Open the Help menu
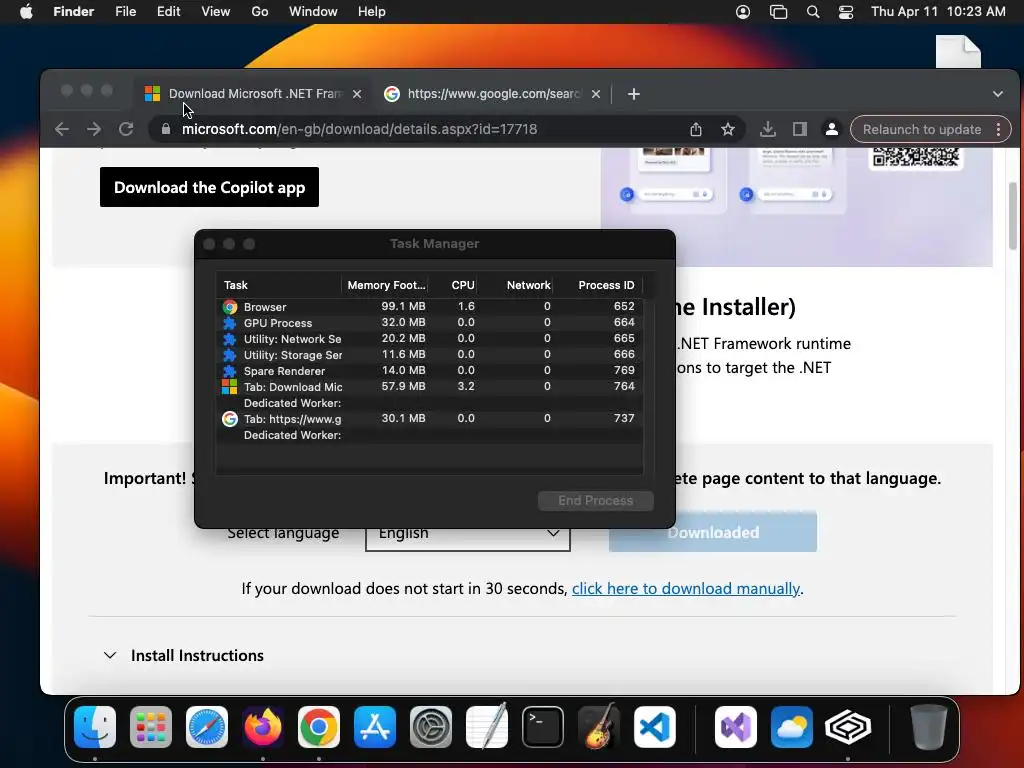1024x768 pixels. tap(372, 12)
